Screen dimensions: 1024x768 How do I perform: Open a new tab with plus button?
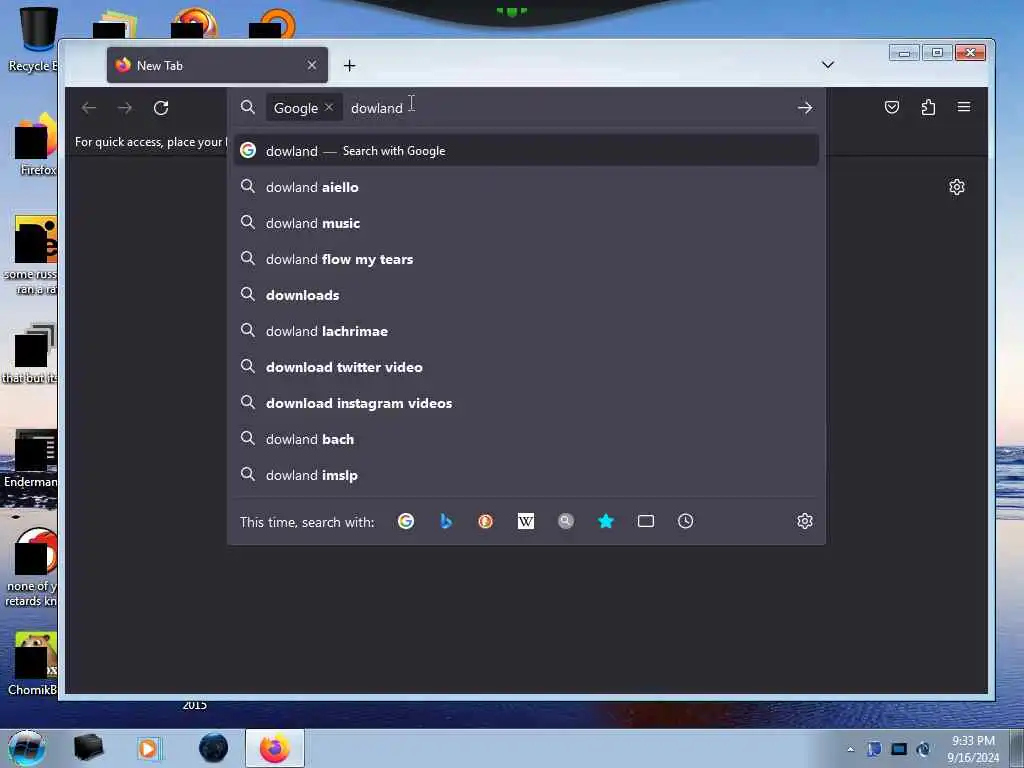tap(349, 65)
